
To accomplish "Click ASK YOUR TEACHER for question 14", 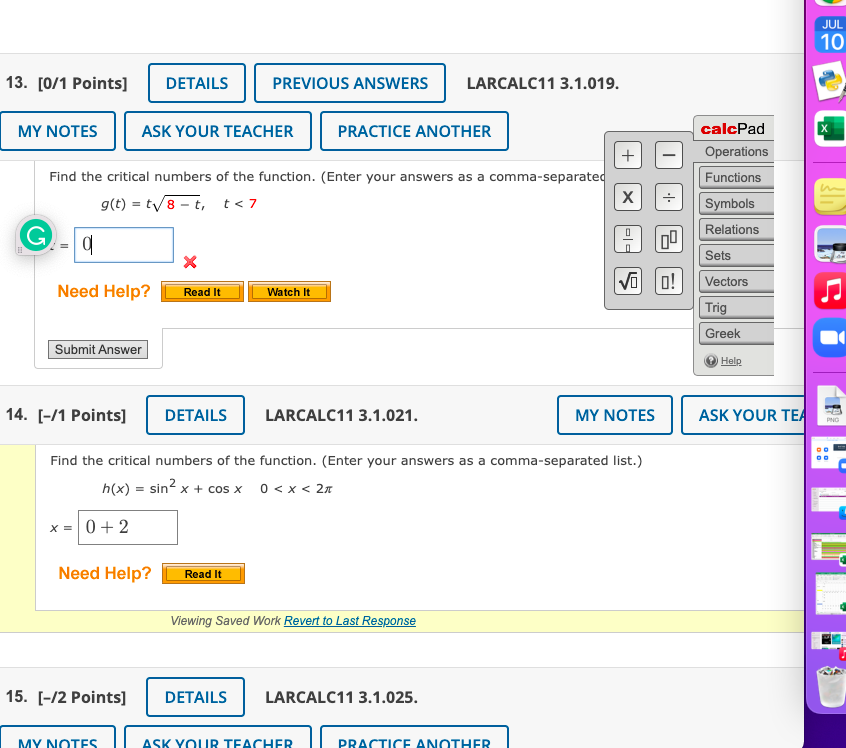I will [x=743, y=415].
